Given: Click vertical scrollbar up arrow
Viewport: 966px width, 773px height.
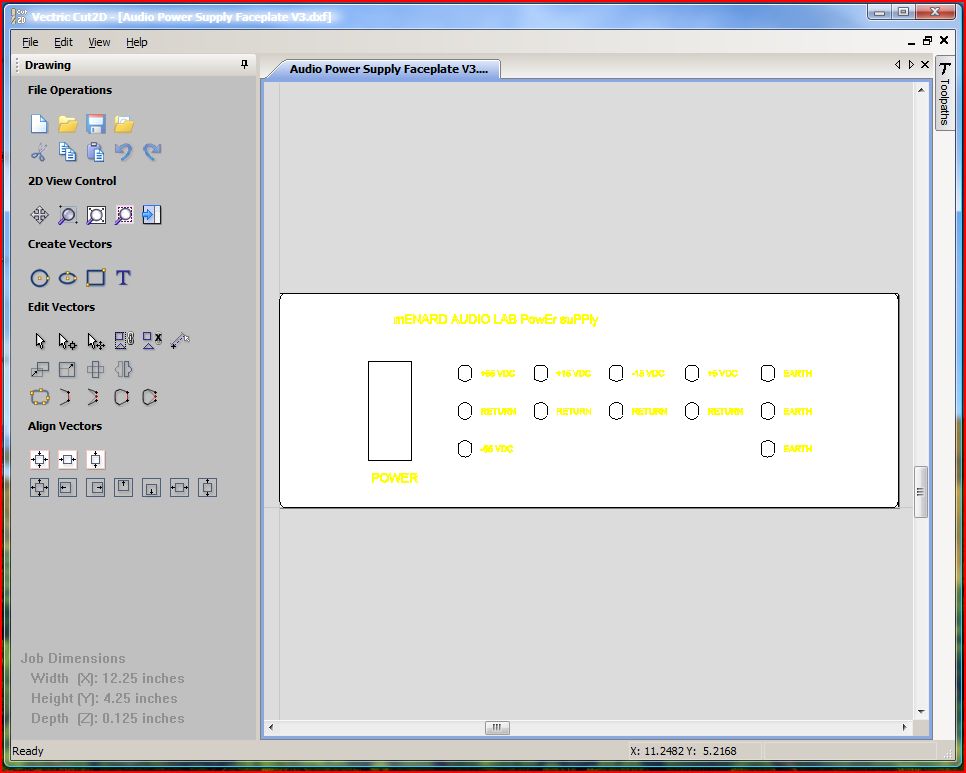Looking at the screenshot, I should pos(920,91).
